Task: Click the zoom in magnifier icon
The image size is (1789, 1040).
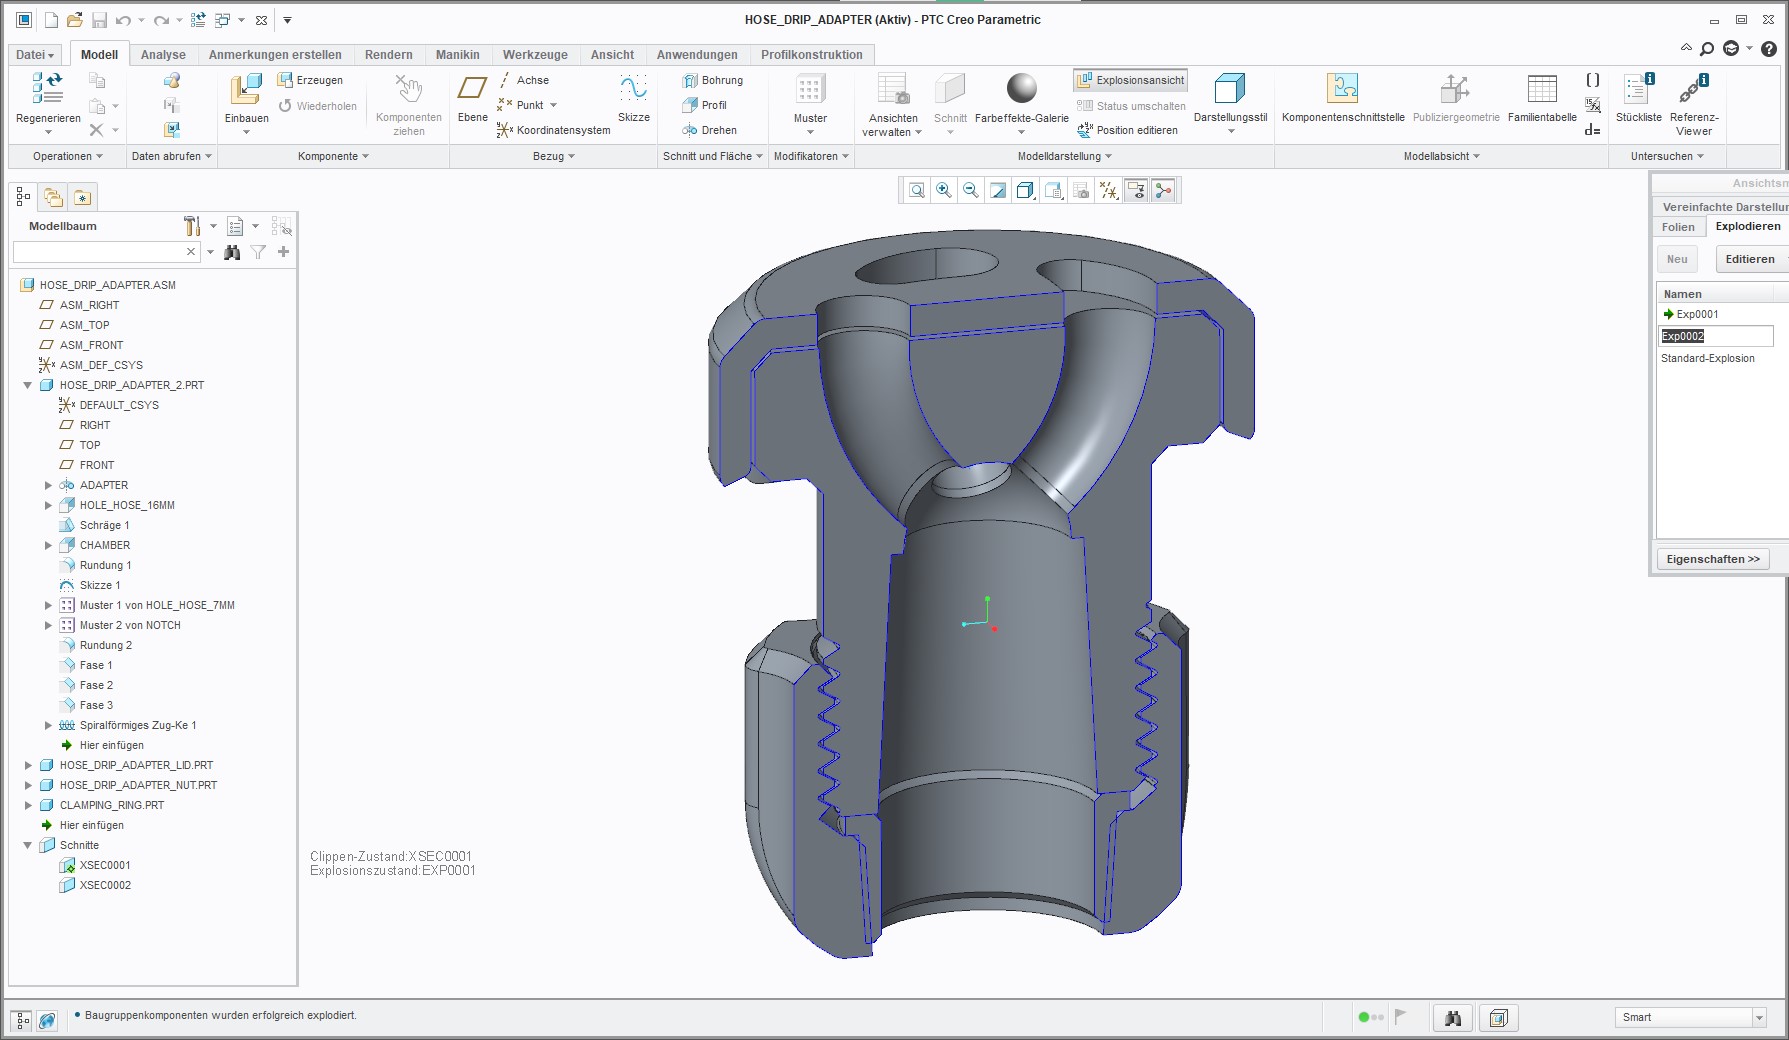Action: [x=943, y=190]
